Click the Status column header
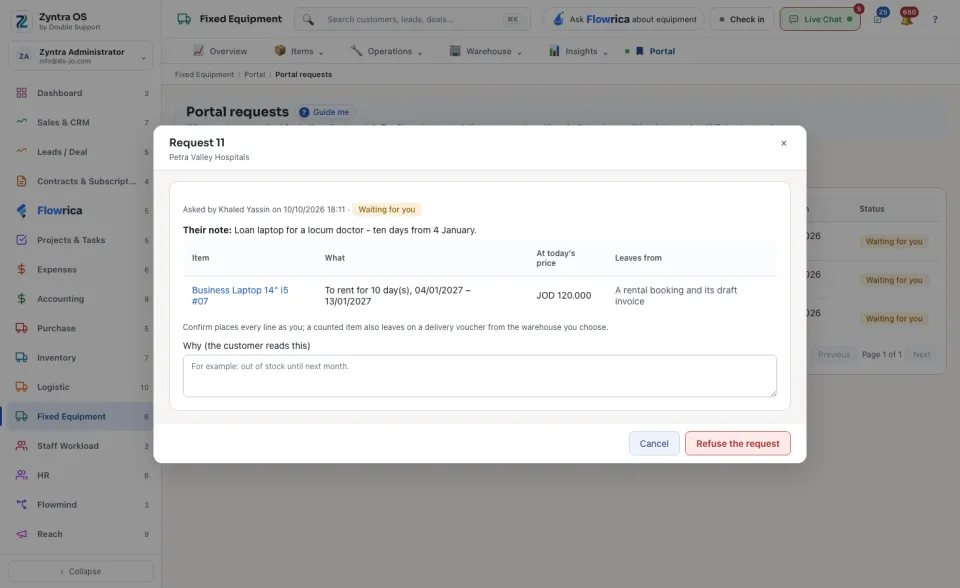Screen dimensions: 960x588 point(871,209)
